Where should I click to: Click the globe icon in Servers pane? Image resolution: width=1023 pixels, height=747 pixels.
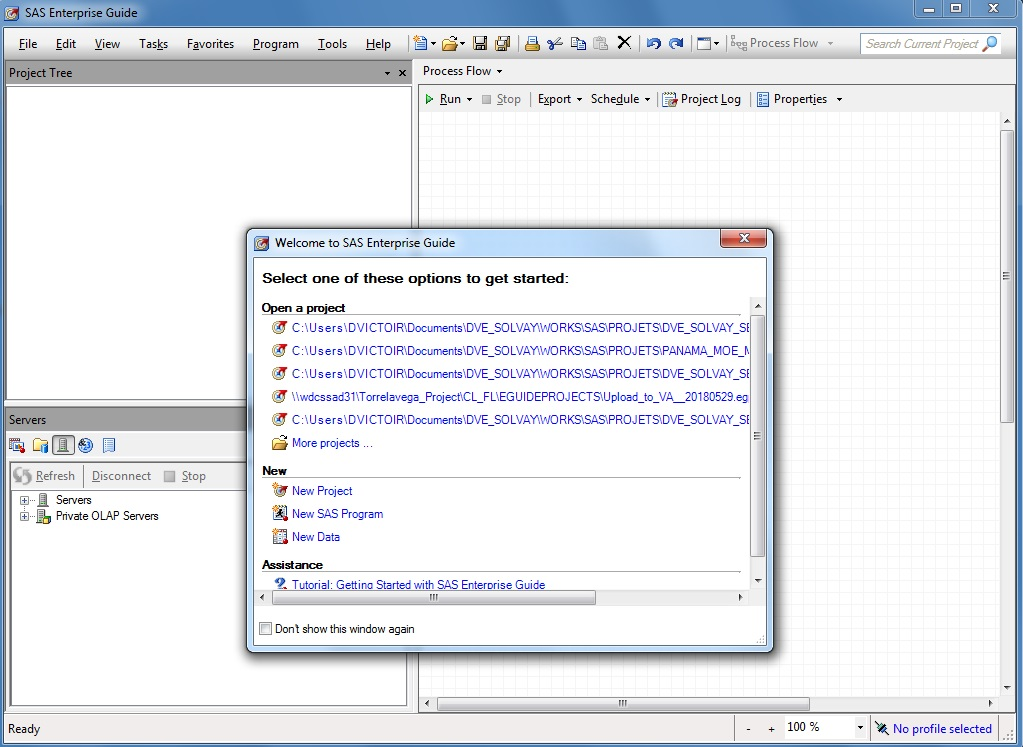point(86,445)
